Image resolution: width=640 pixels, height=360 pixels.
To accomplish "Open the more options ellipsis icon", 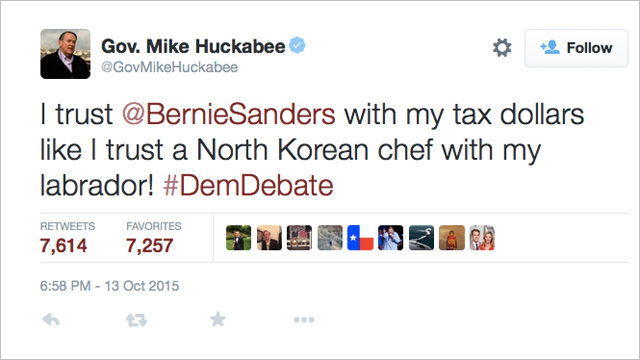I will [304, 320].
